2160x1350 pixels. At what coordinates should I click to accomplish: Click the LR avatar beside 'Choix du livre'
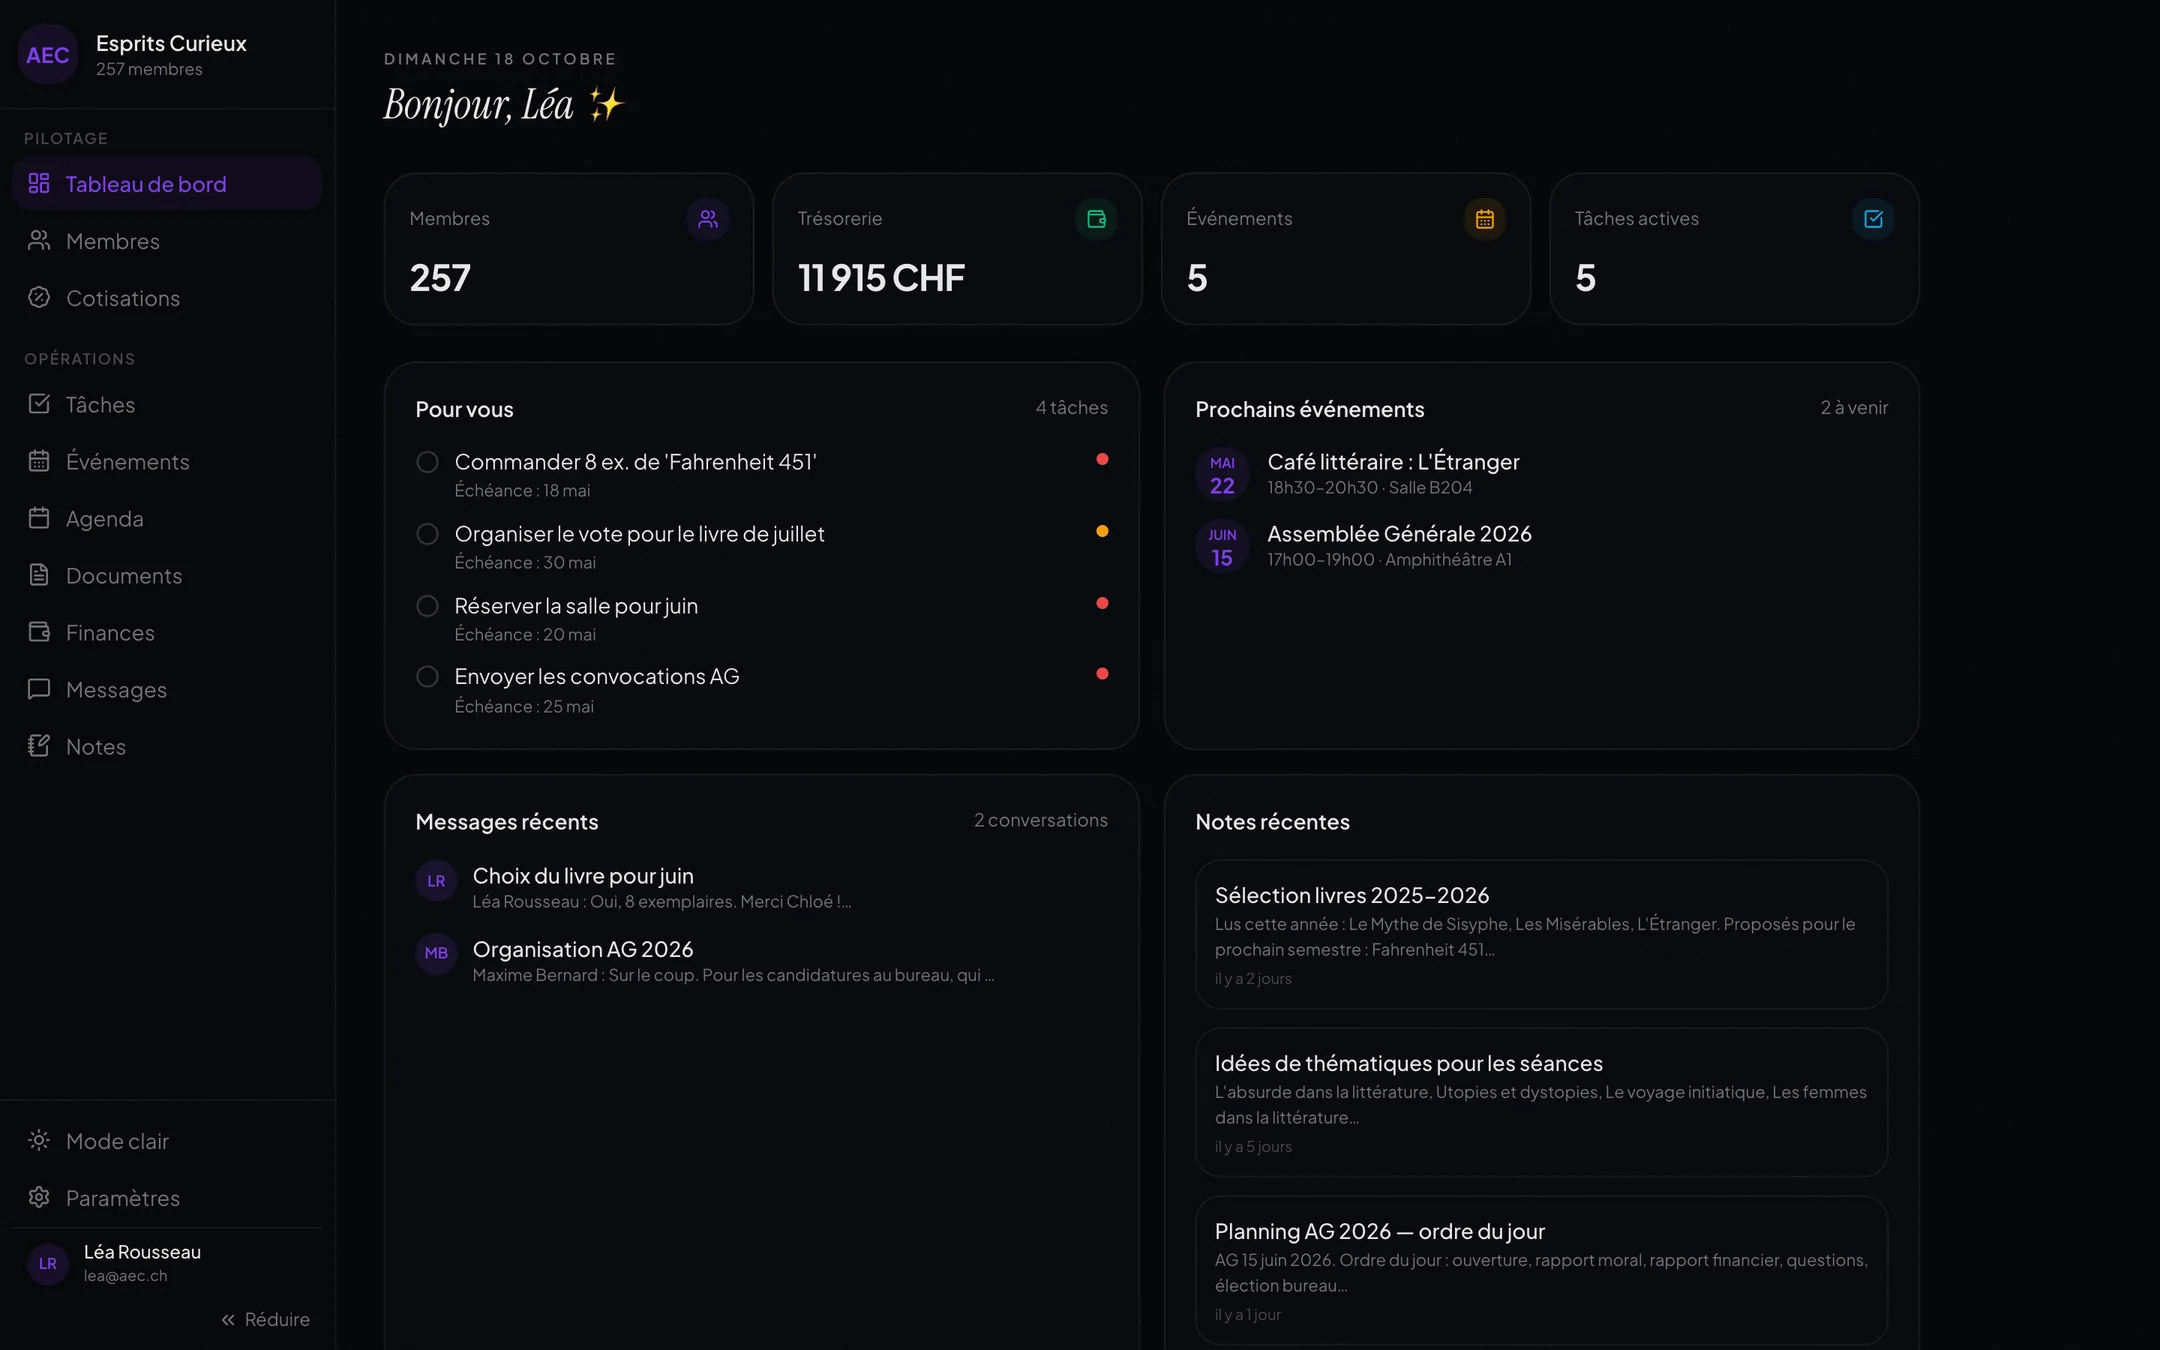(436, 881)
